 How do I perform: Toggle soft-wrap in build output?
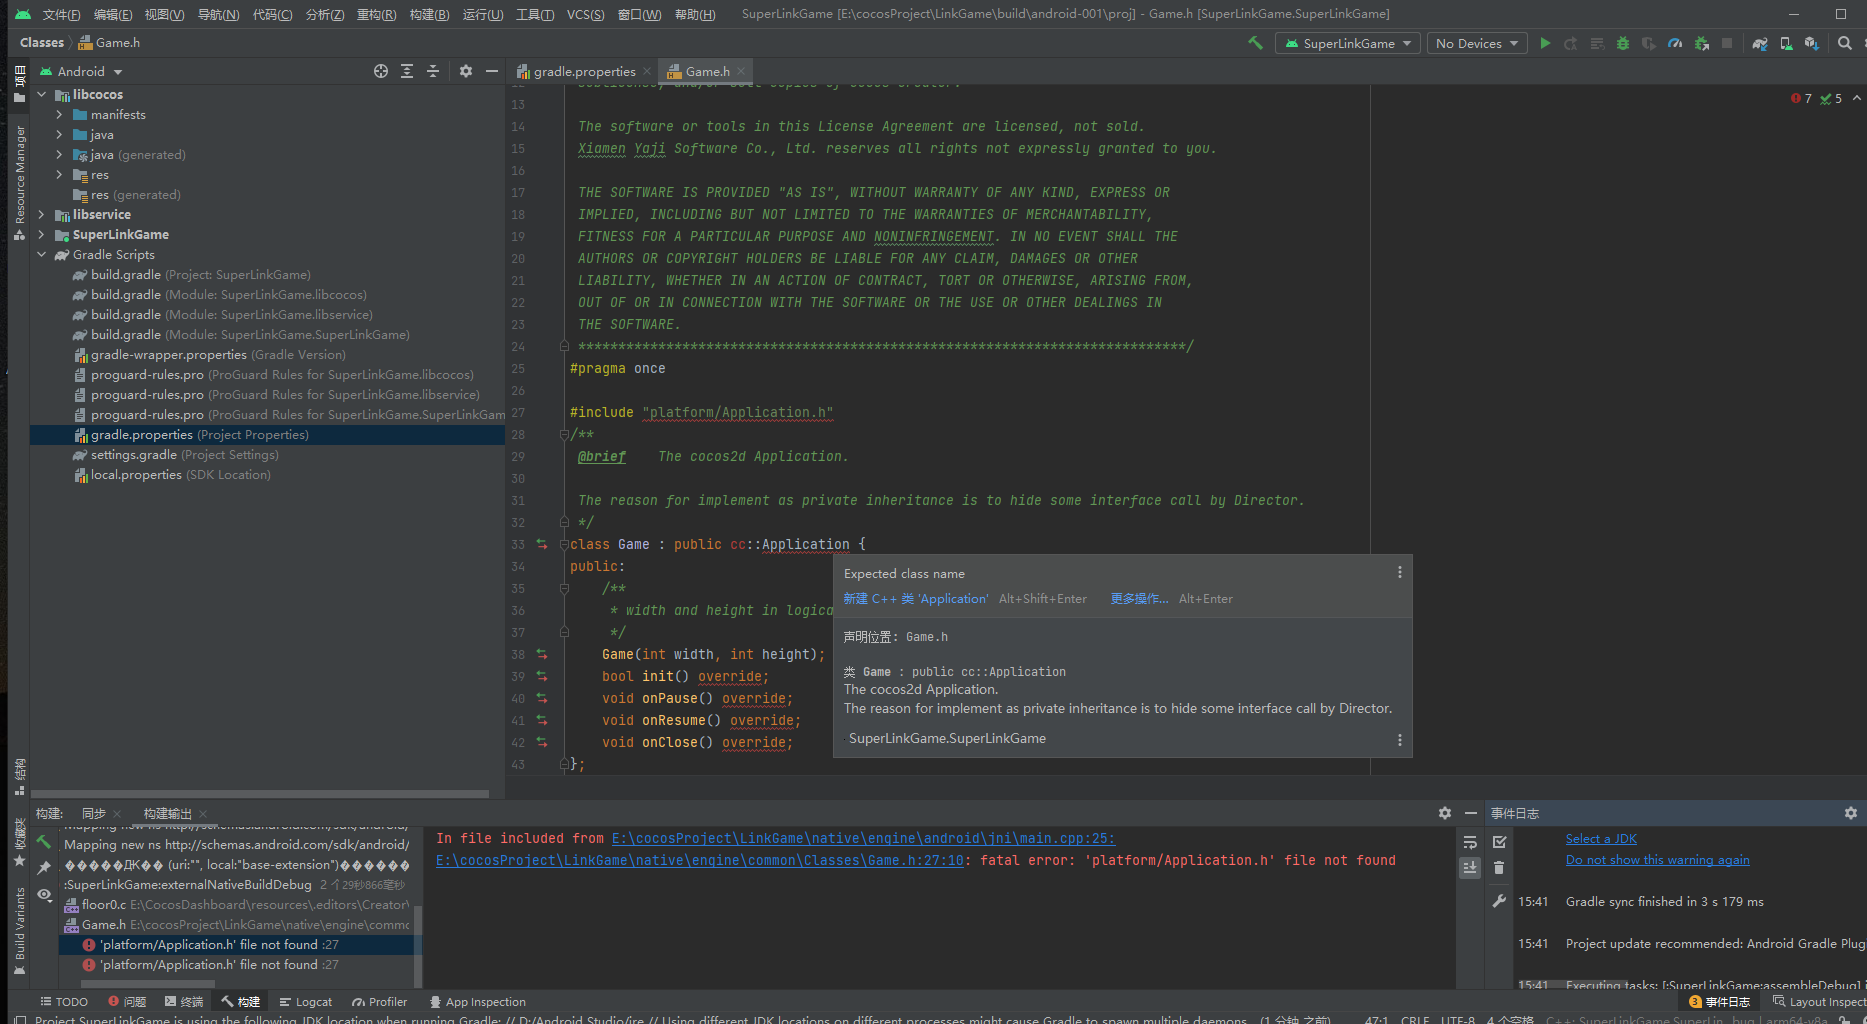click(x=1470, y=842)
